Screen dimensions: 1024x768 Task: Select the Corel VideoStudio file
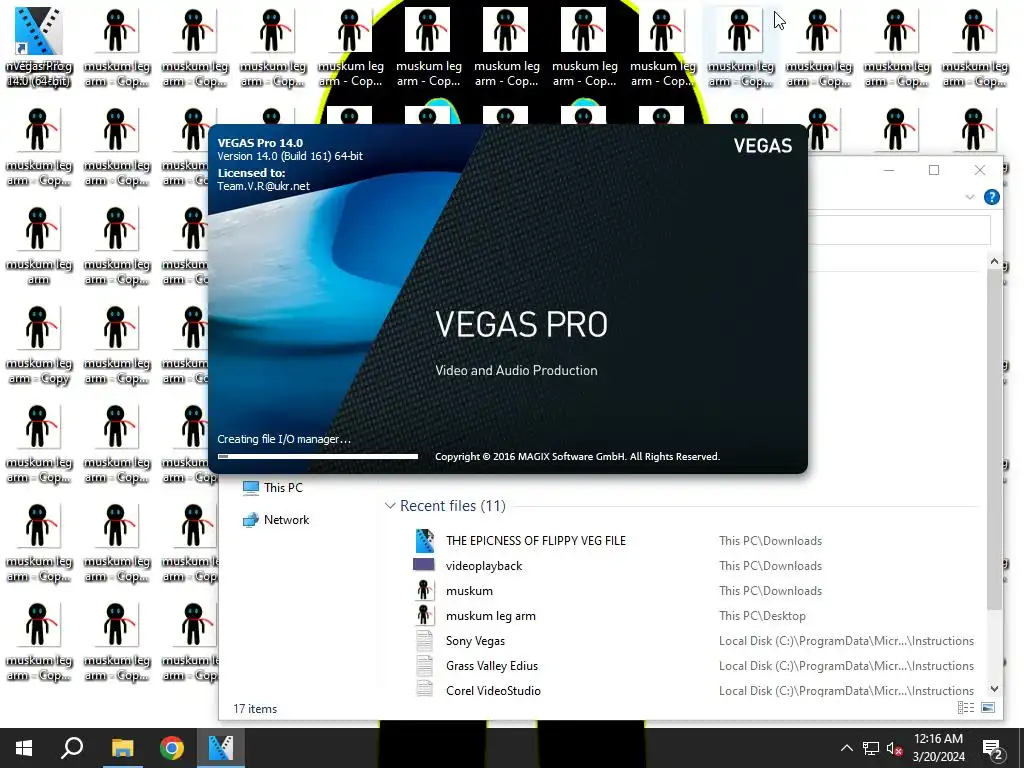click(694, 690)
